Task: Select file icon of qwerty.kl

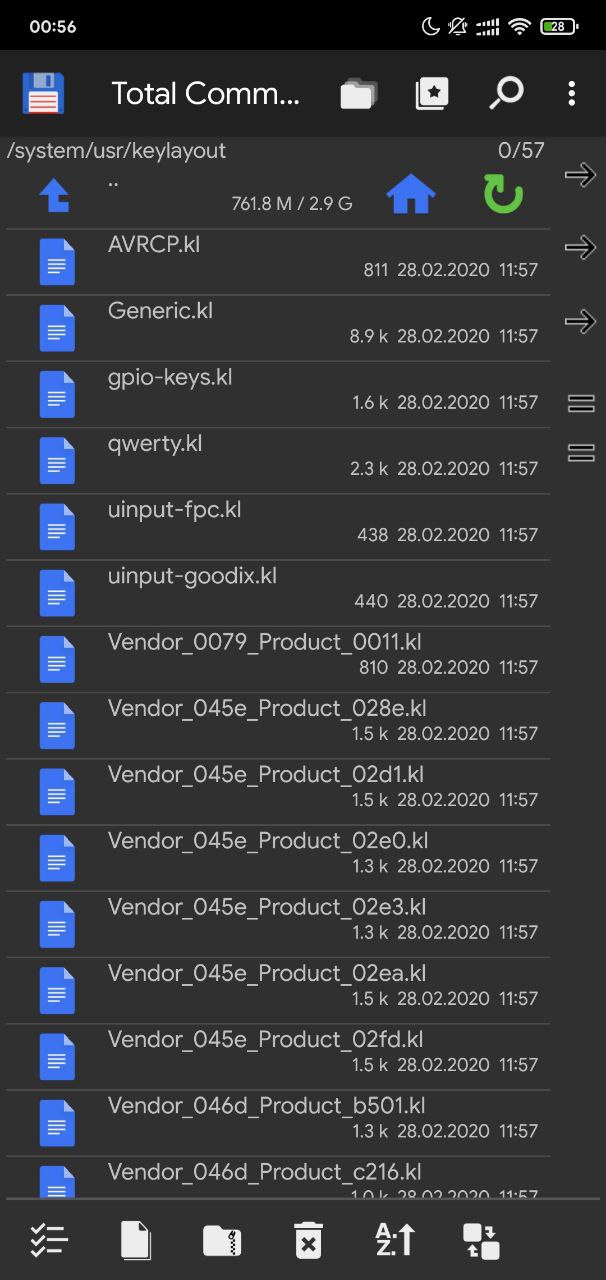Action: (57, 461)
